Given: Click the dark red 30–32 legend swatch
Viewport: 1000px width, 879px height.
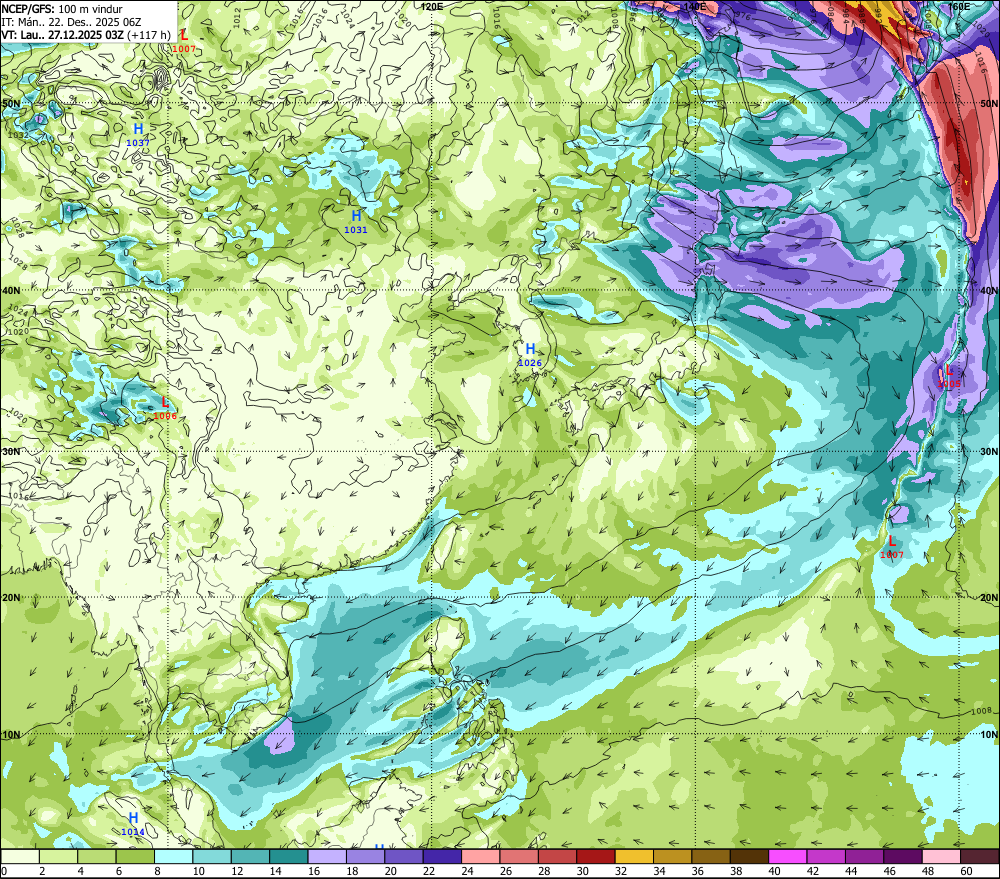Looking at the screenshot, I should pyautogui.click(x=596, y=857).
